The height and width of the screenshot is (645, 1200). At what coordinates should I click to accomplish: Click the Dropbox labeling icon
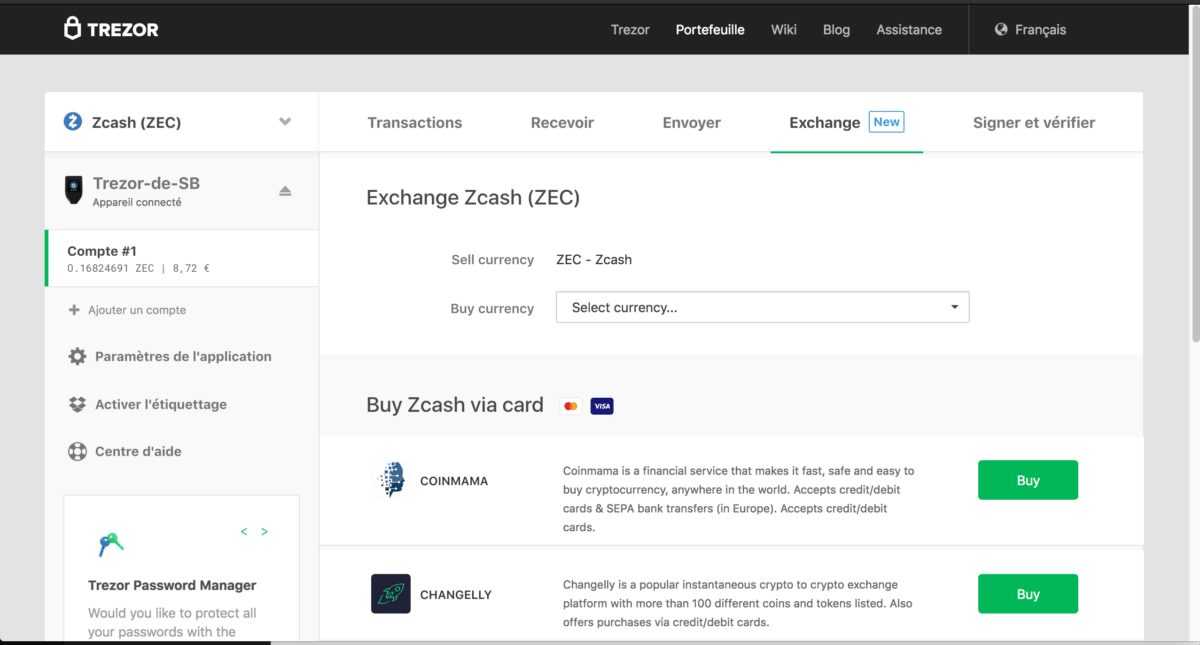point(77,405)
